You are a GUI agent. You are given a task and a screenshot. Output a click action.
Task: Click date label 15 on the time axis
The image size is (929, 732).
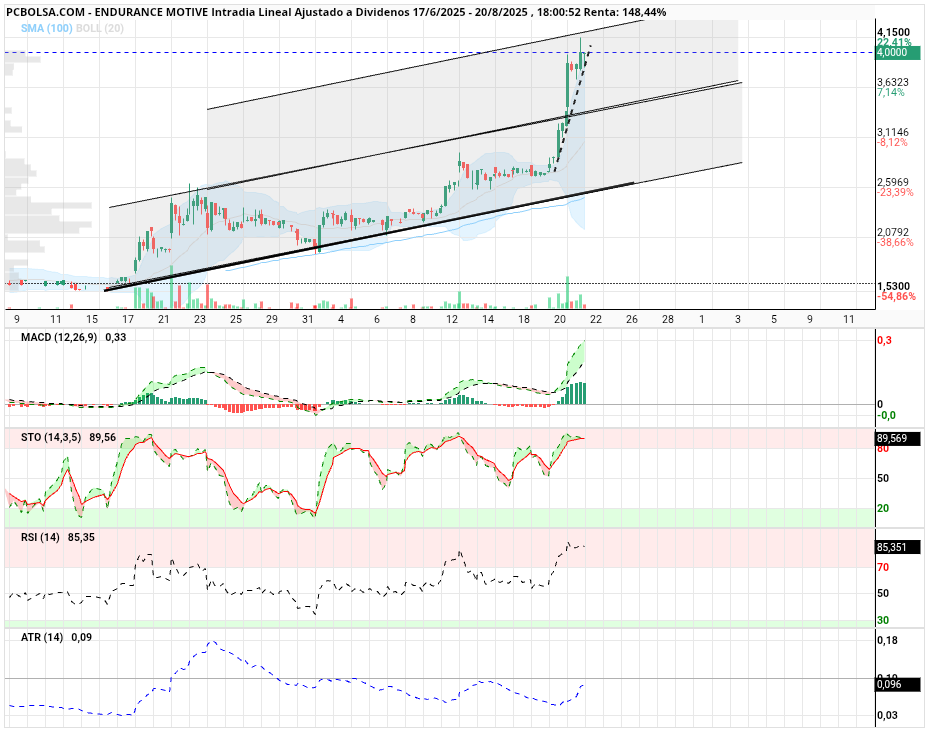(x=92, y=319)
